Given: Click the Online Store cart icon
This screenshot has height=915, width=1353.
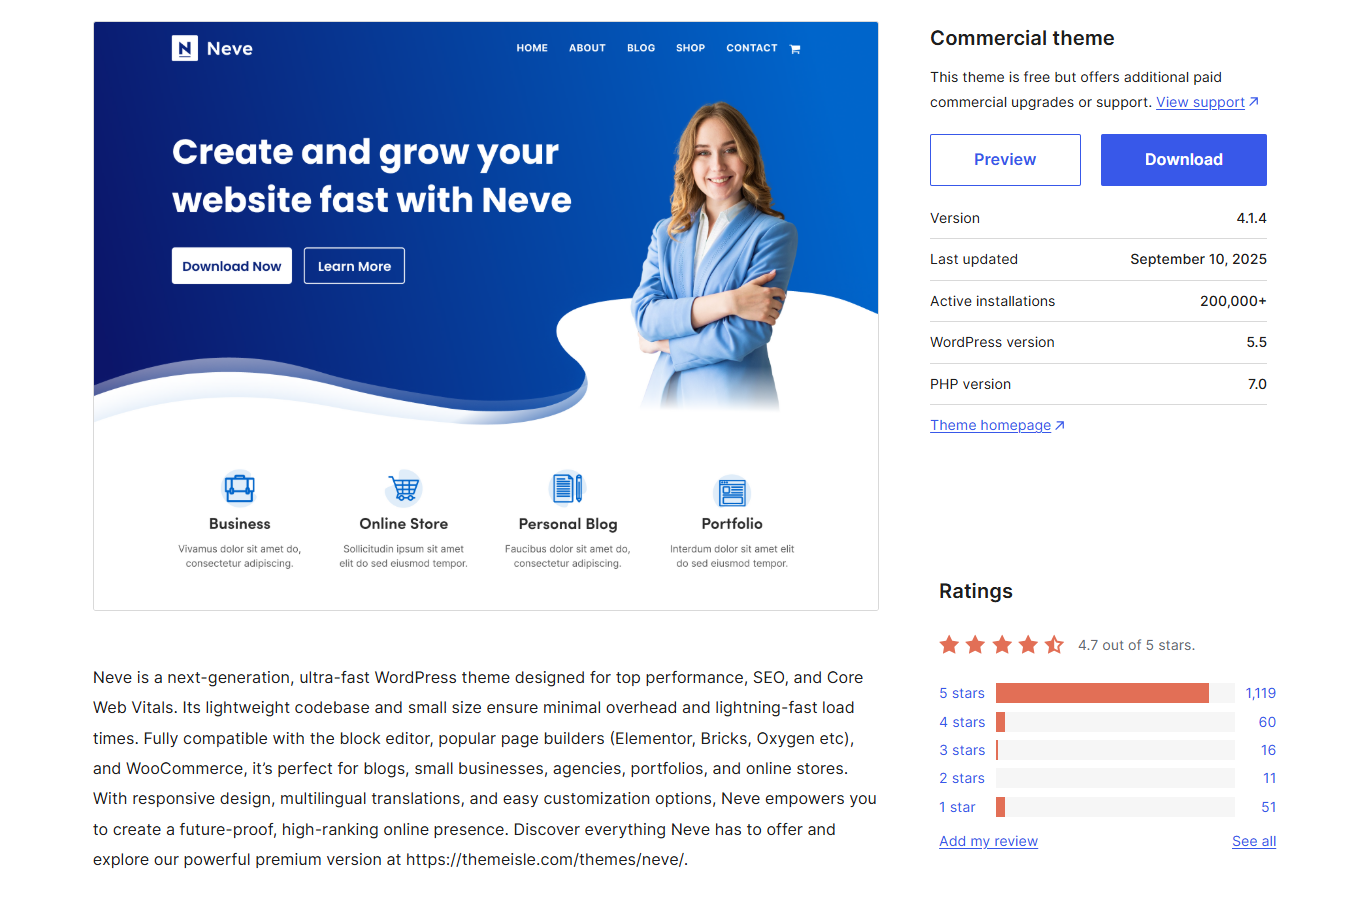Looking at the screenshot, I should (x=404, y=488).
